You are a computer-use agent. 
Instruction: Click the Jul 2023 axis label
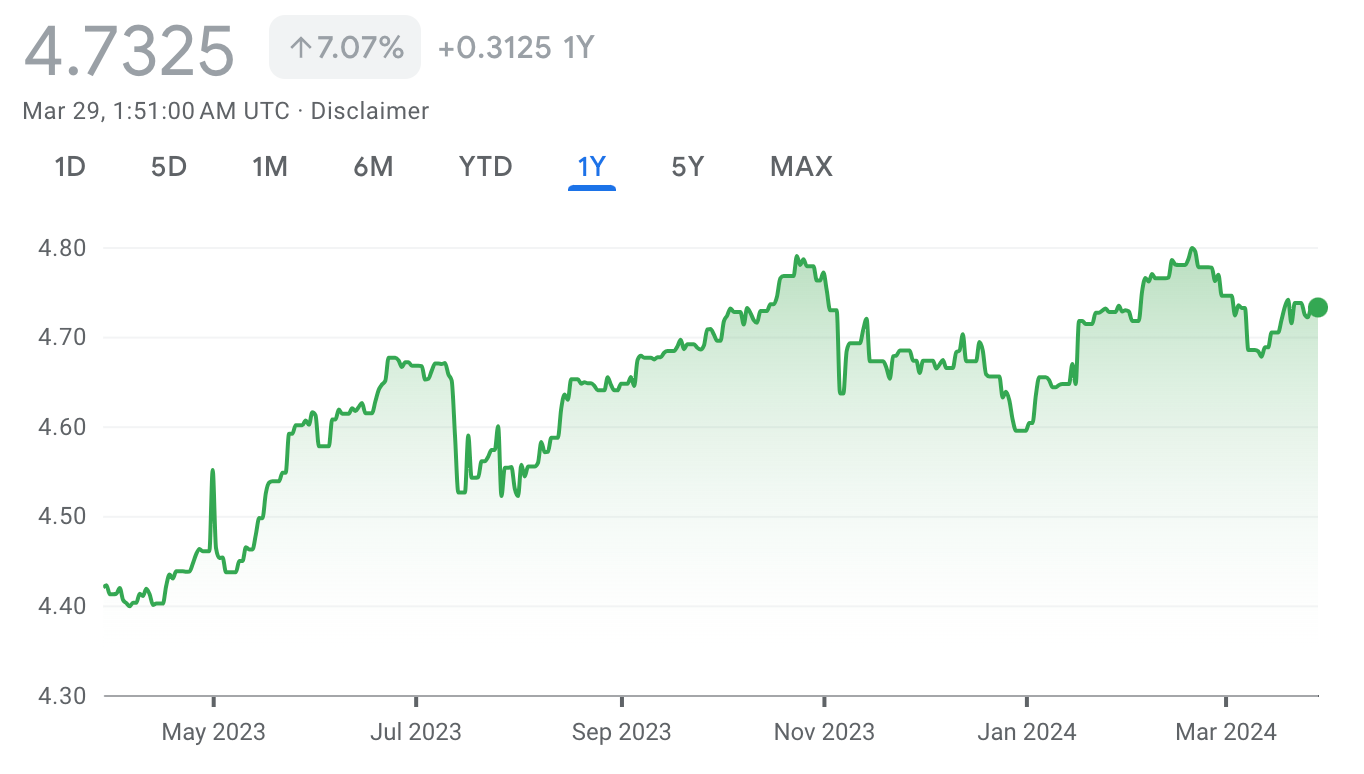click(416, 732)
